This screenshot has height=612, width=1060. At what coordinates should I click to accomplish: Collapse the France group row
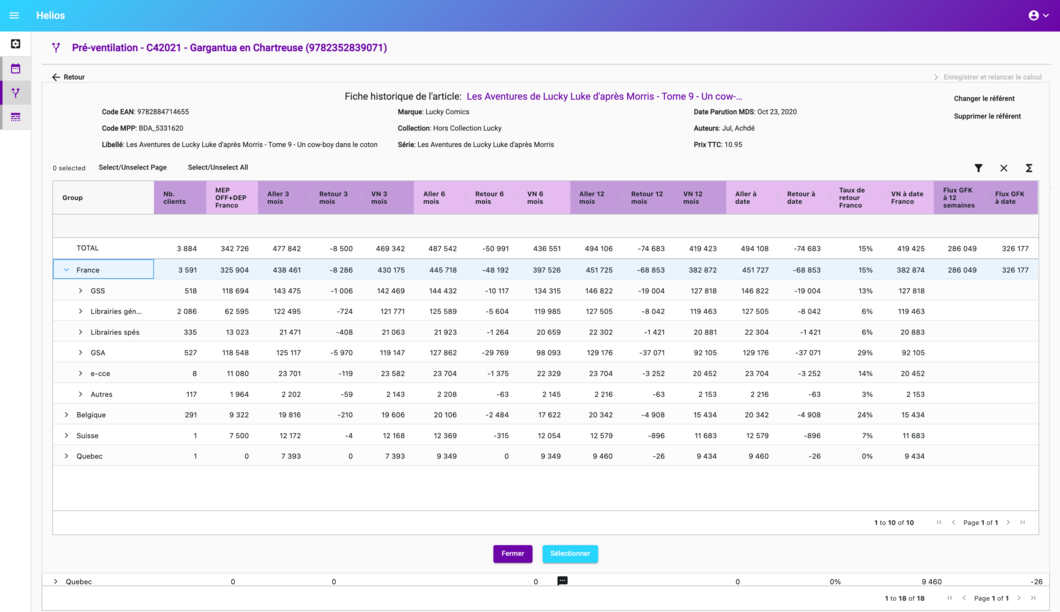(x=67, y=270)
